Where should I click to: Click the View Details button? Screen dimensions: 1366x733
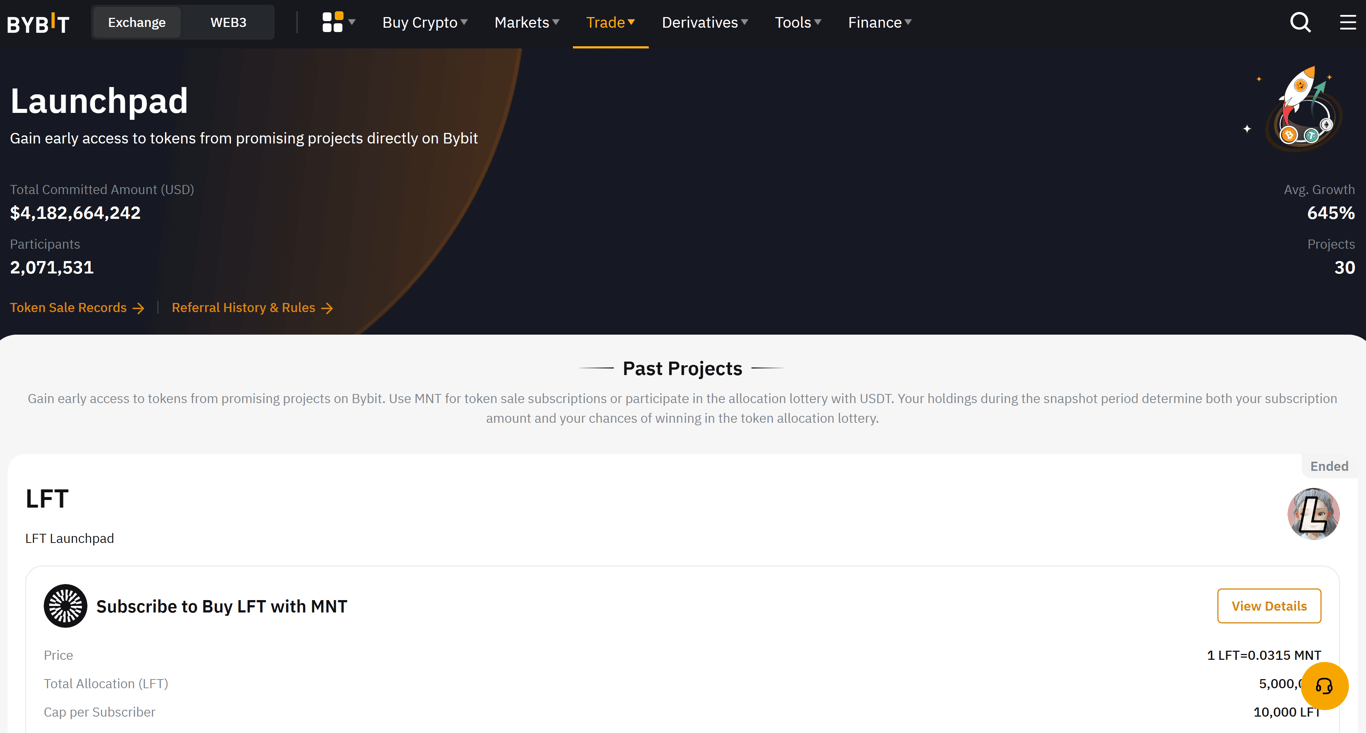click(x=1269, y=606)
